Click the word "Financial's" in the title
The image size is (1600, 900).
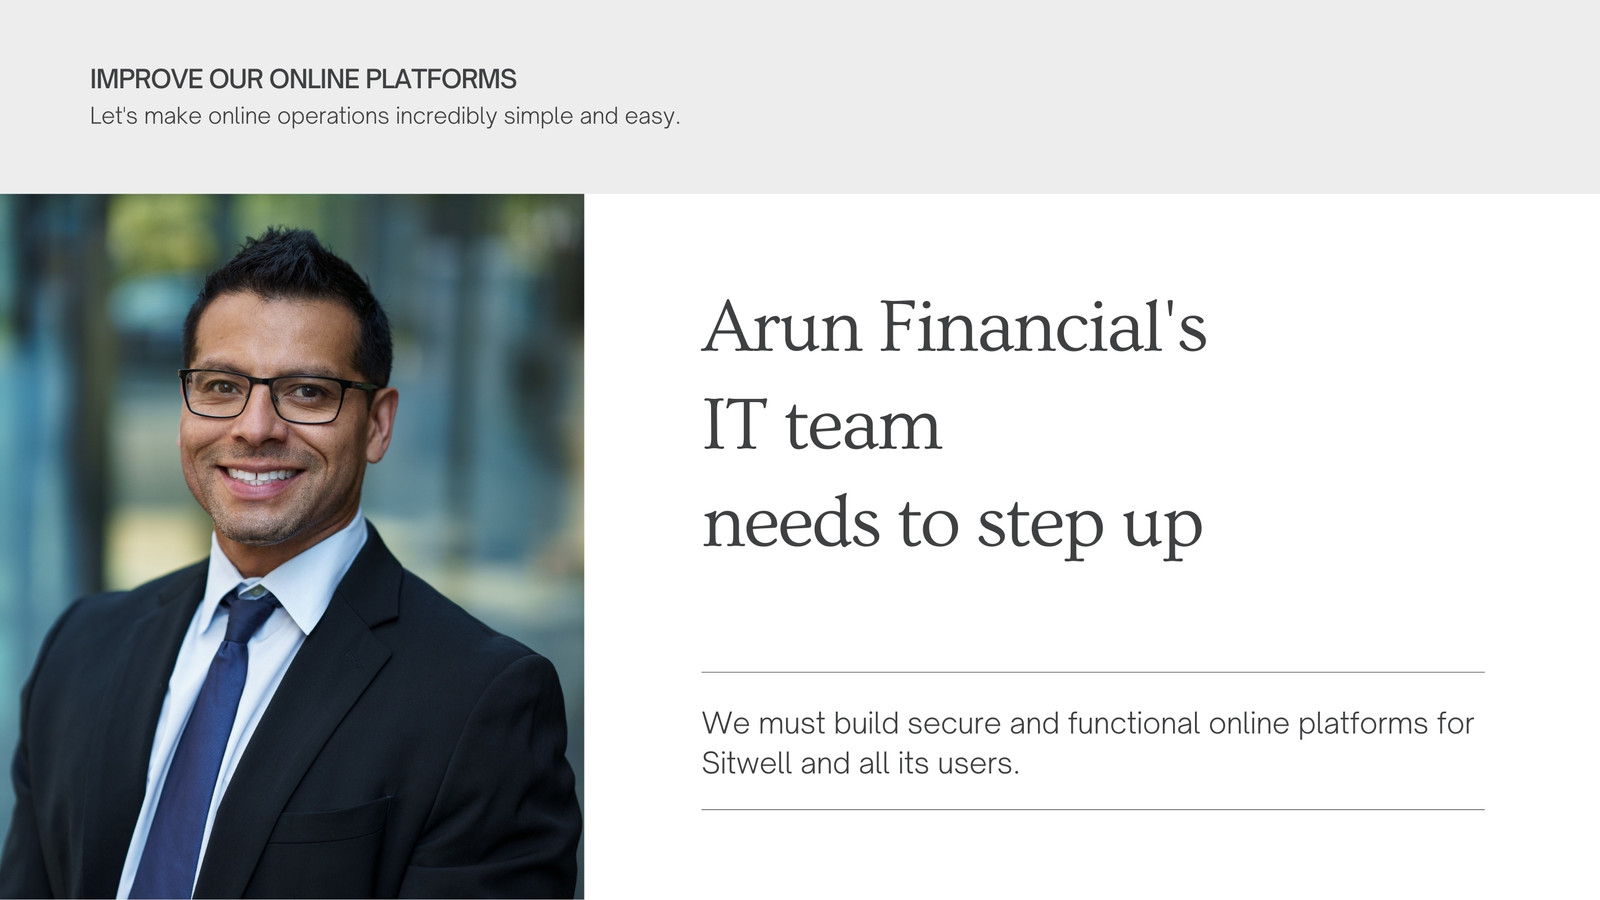[1043, 326]
